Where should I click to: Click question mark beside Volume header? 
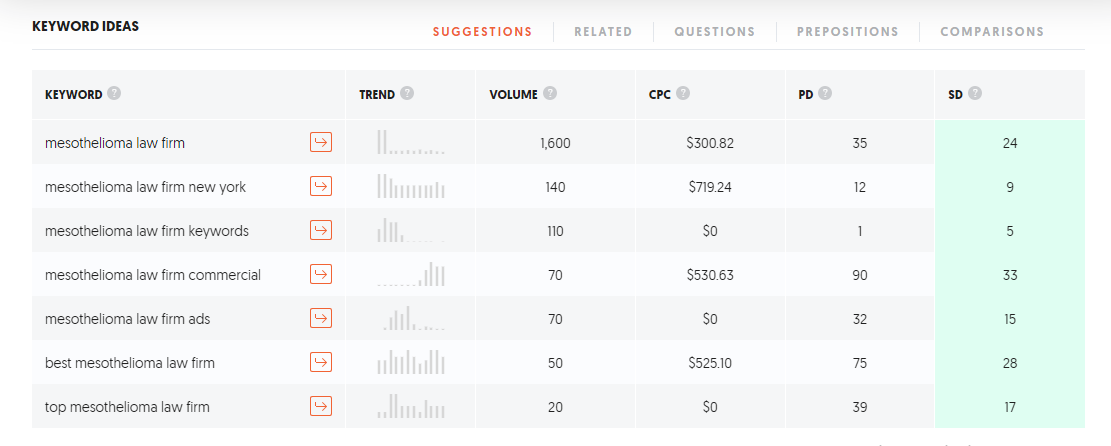point(550,94)
